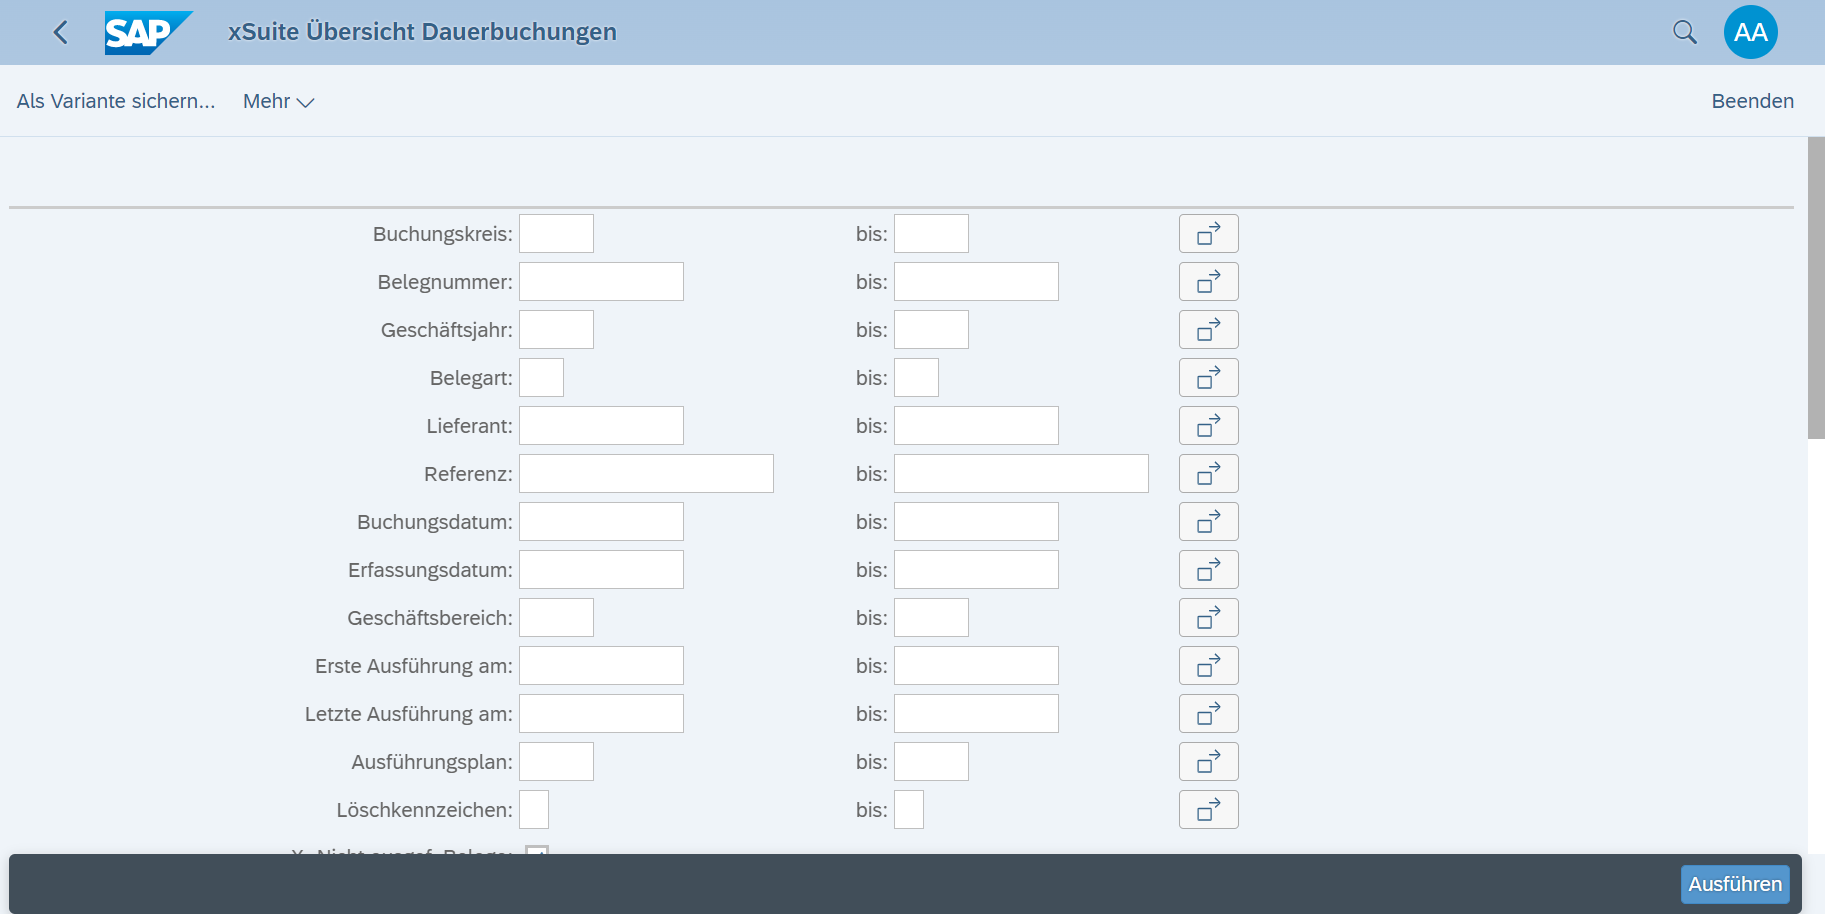The image size is (1825, 914).
Task: Open multiple selection for Belegnummer
Action: [x=1208, y=282]
